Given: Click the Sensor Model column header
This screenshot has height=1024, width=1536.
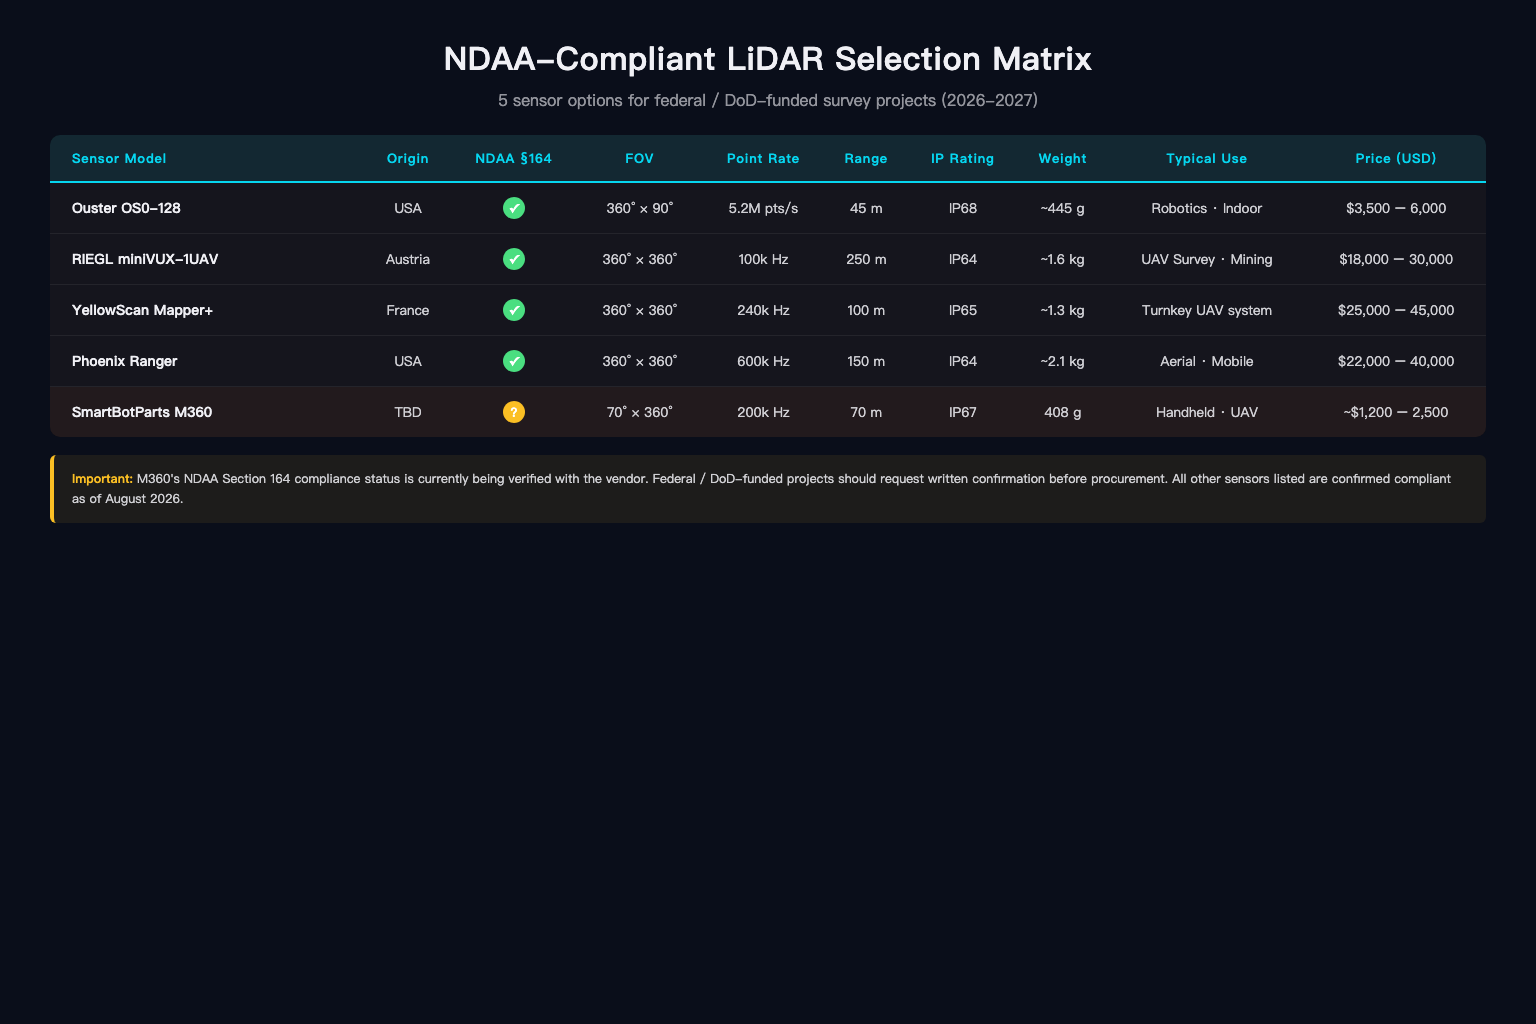Looking at the screenshot, I should pyautogui.click(x=119, y=158).
